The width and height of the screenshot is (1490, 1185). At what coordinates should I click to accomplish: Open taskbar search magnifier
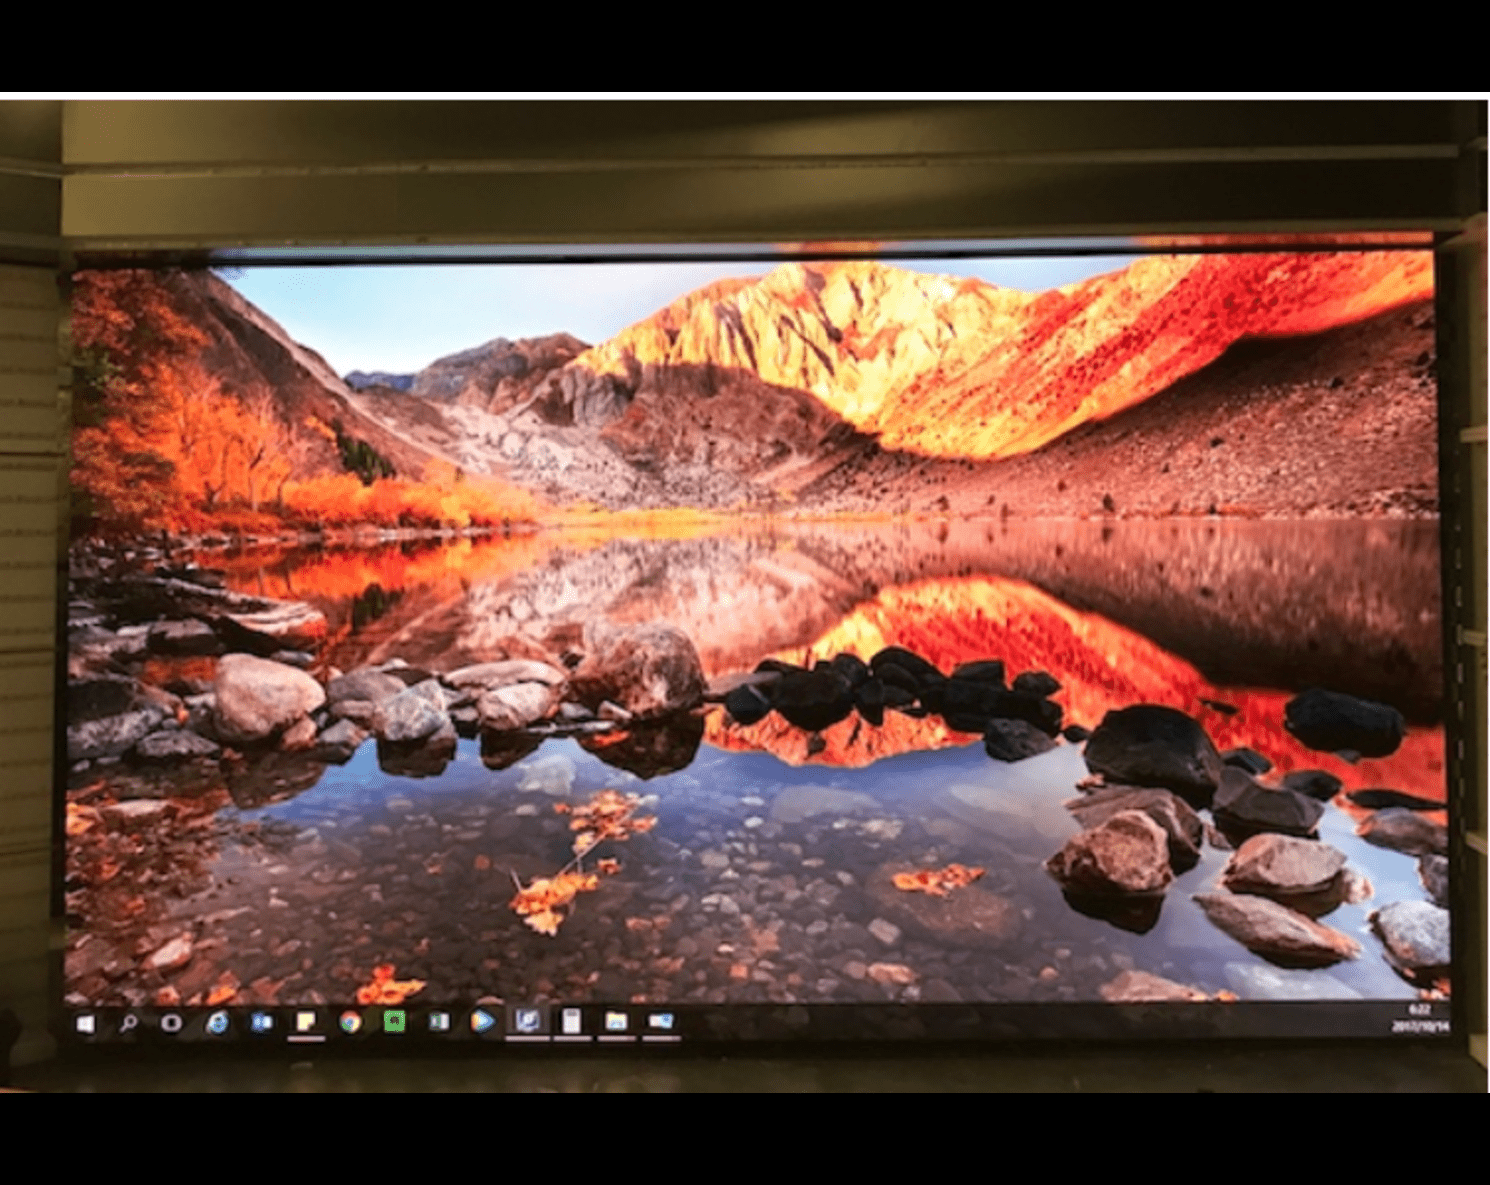coord(129,1022)
